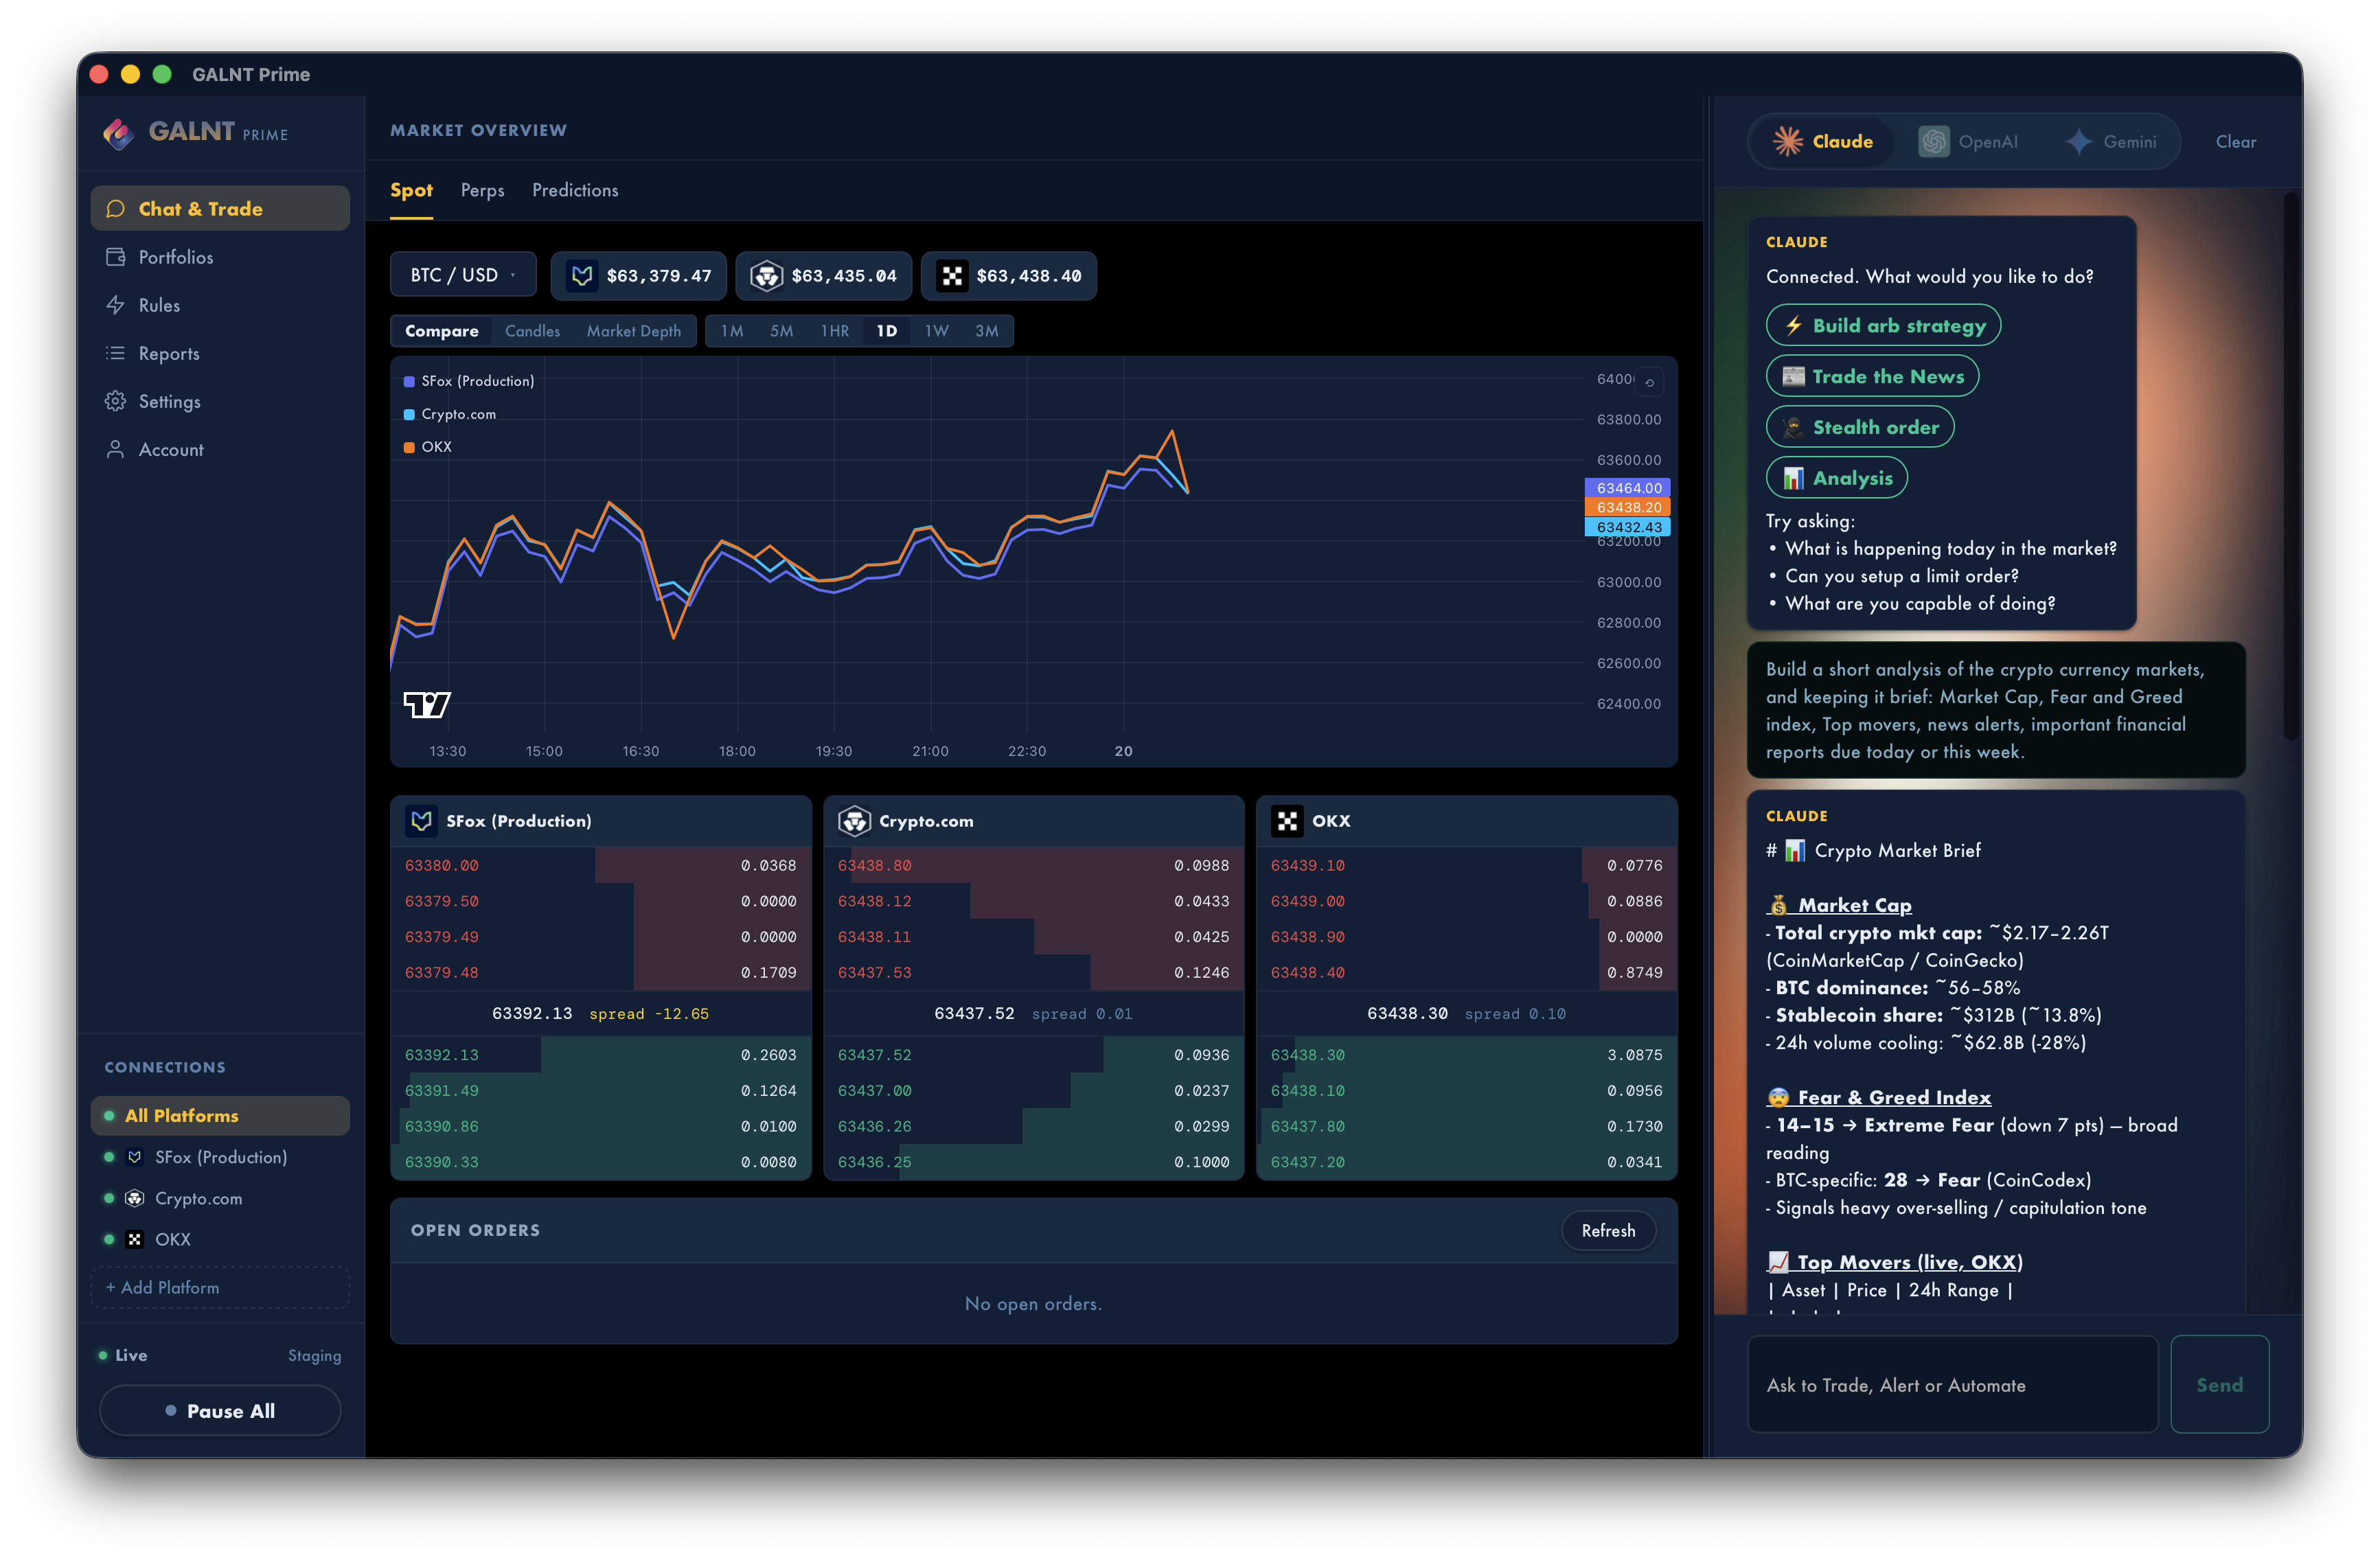This screenshot has height=1560, width=2380.
Task: Click OKX logo in OKX order book header
Action: pyautogui.click(x=1287, y=821)
